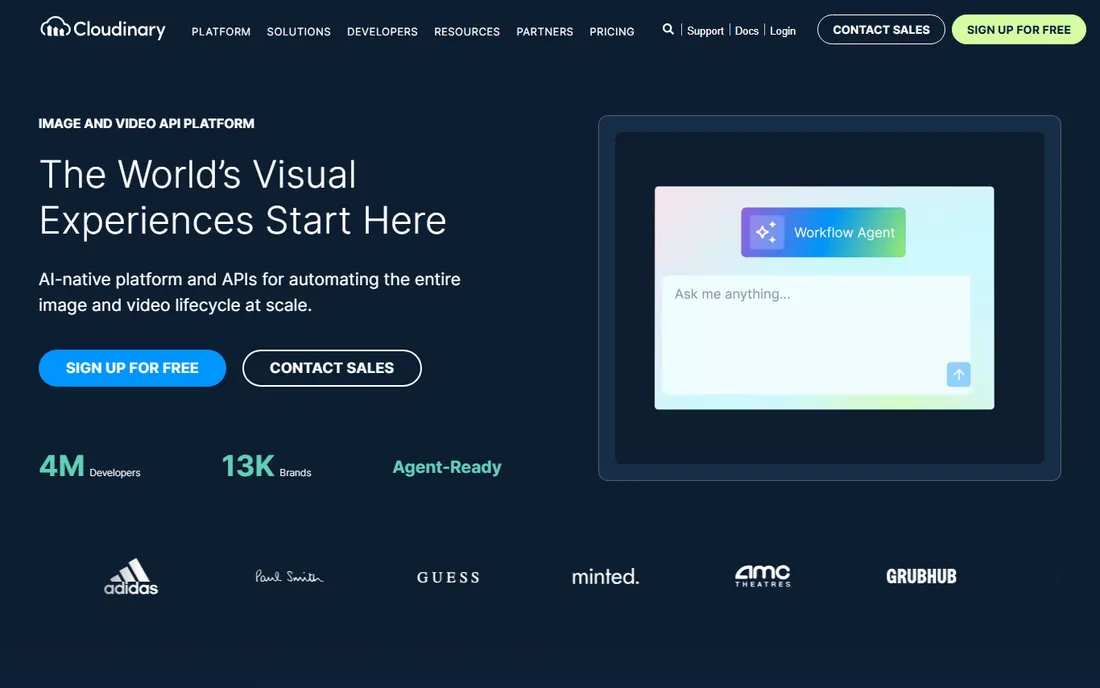Click the Cloudinary logo in the header
Screen dimensions: 1100x688
[x=103, y=29]
